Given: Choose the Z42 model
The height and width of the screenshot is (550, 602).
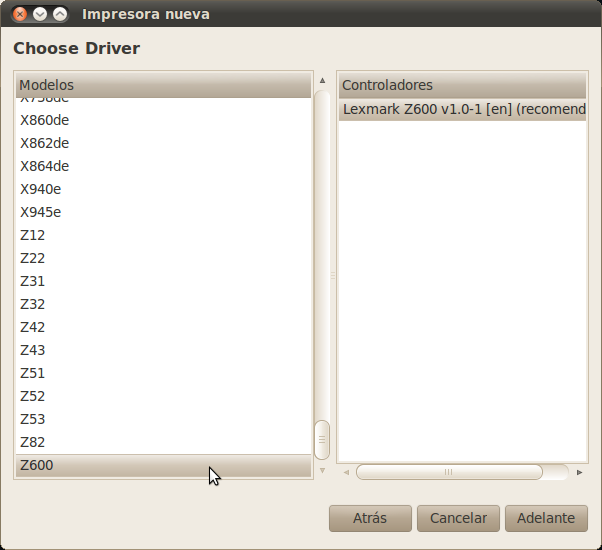Looking at the screenshot, I should click(163, 327).
